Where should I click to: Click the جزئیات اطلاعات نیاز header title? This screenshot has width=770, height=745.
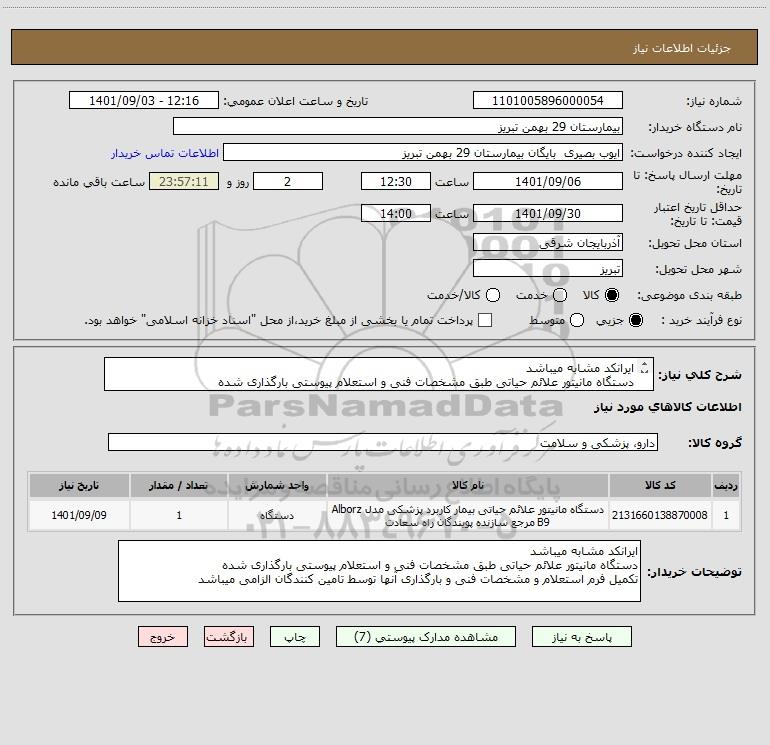click(682, 48)
